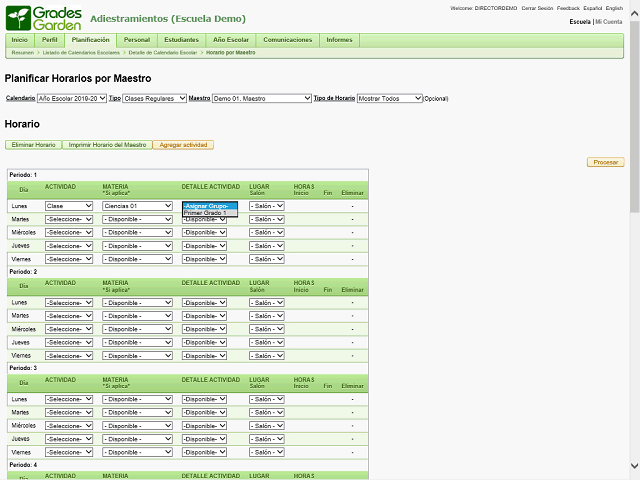Screen dimensions: 640x480
Task: Click the Eliminar Horario button
Action: tap(33, 145)
